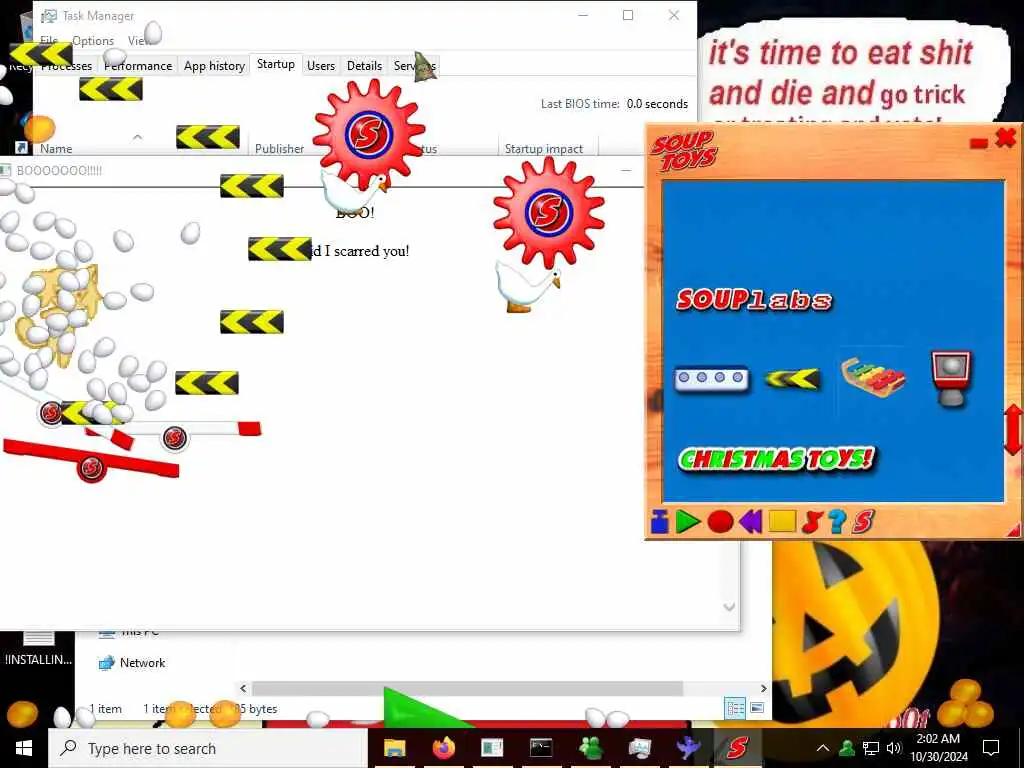
Task: Open the green Messenger taskbar icon
Action: (x=590, y=748)
